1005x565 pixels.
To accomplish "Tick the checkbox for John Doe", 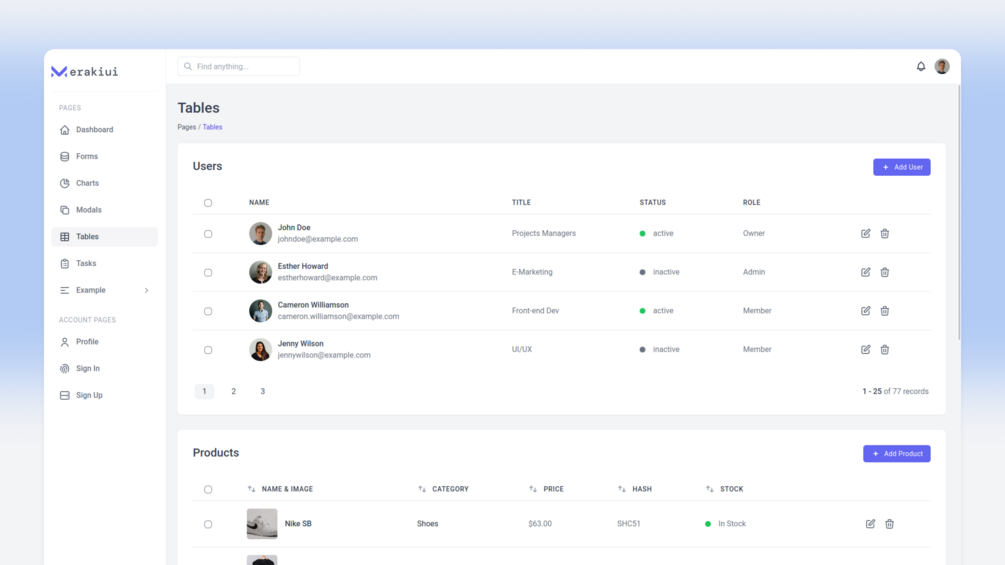I will tap(208, 234).
